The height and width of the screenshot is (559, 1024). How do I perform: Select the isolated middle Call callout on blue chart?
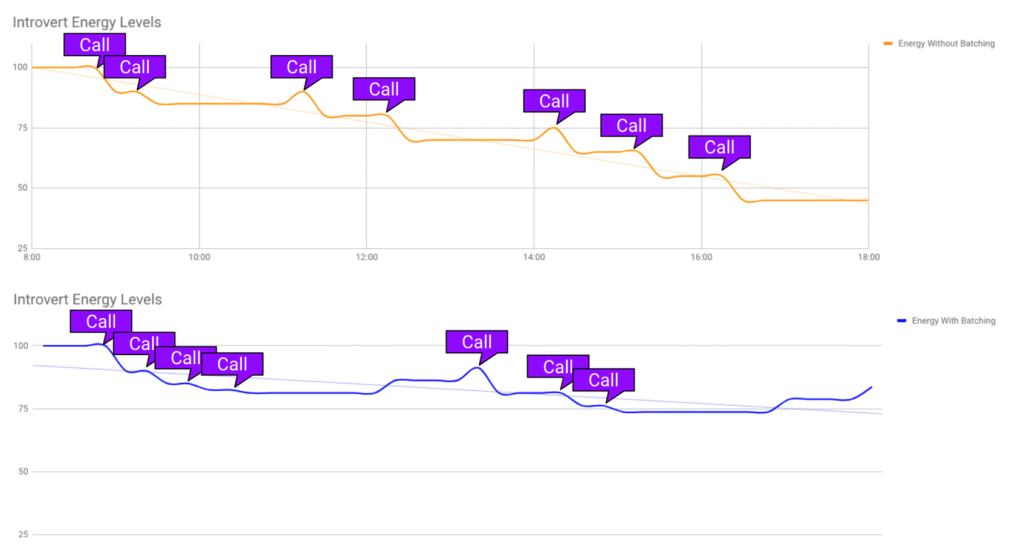point(477,342)
